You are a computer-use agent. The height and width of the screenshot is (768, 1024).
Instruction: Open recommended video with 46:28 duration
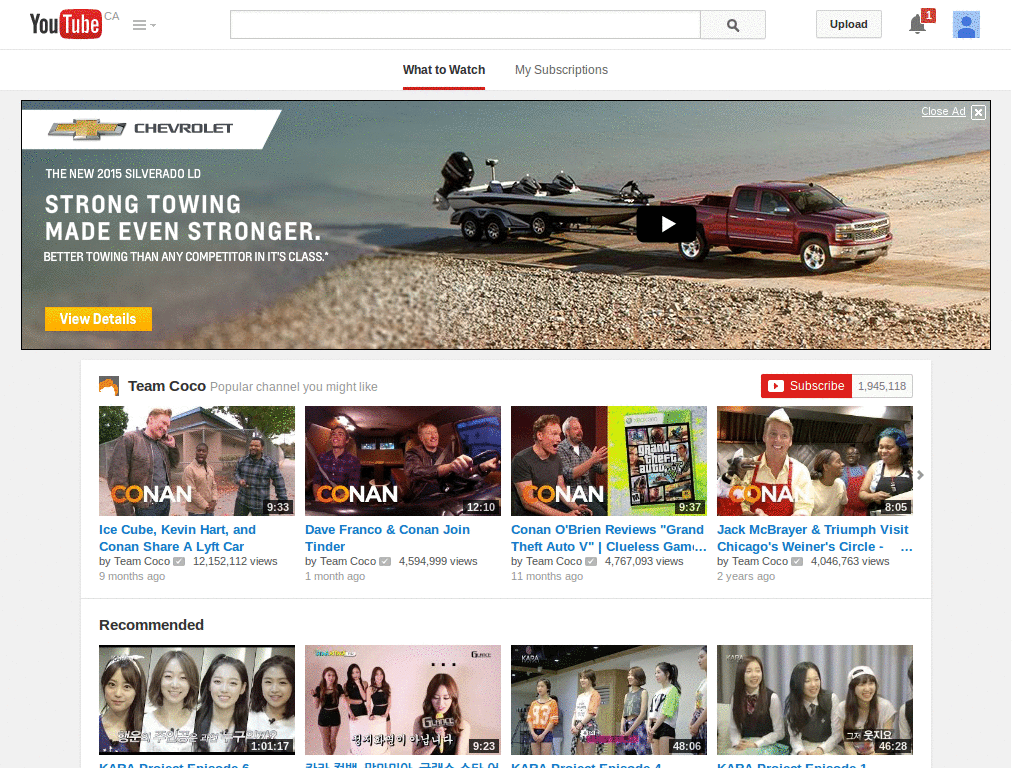coord(815,700)
